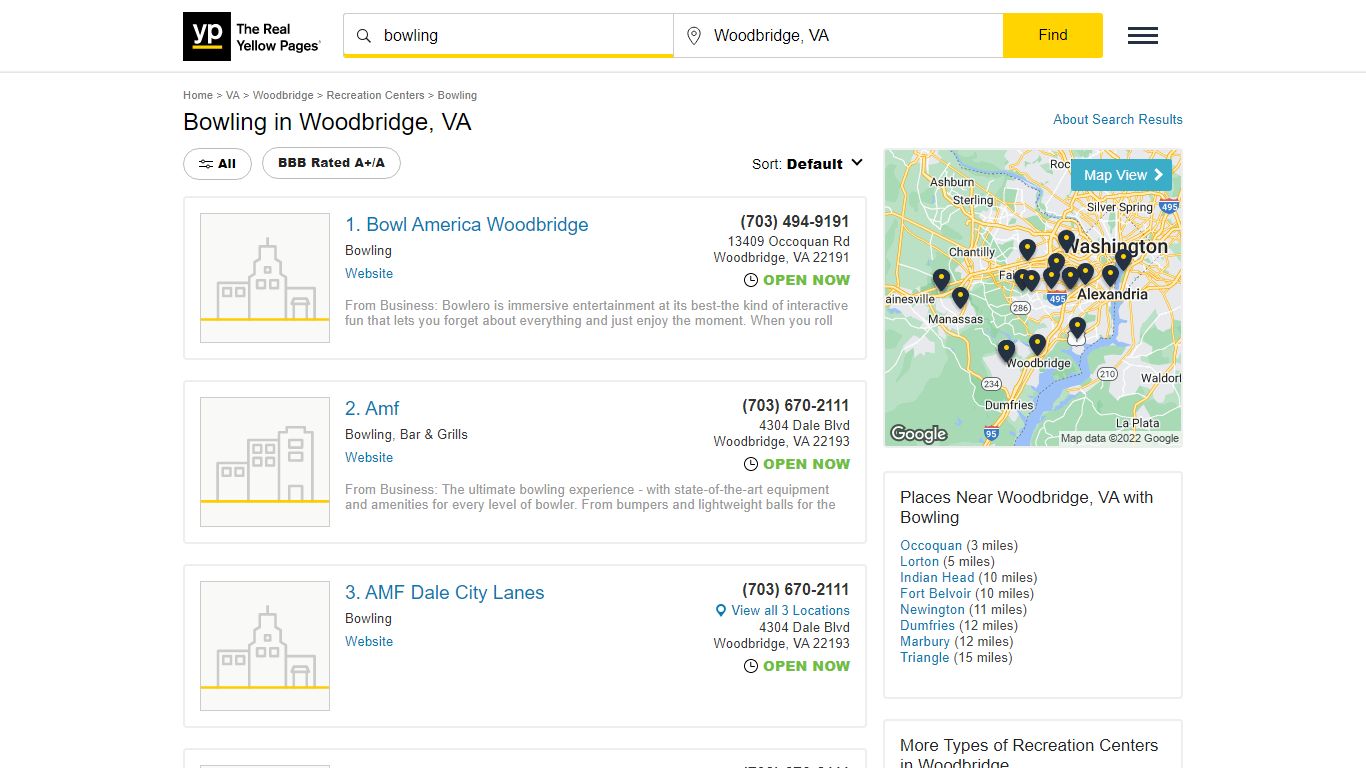Expand the Sort: Default dropdown

[x=807, y=164]
